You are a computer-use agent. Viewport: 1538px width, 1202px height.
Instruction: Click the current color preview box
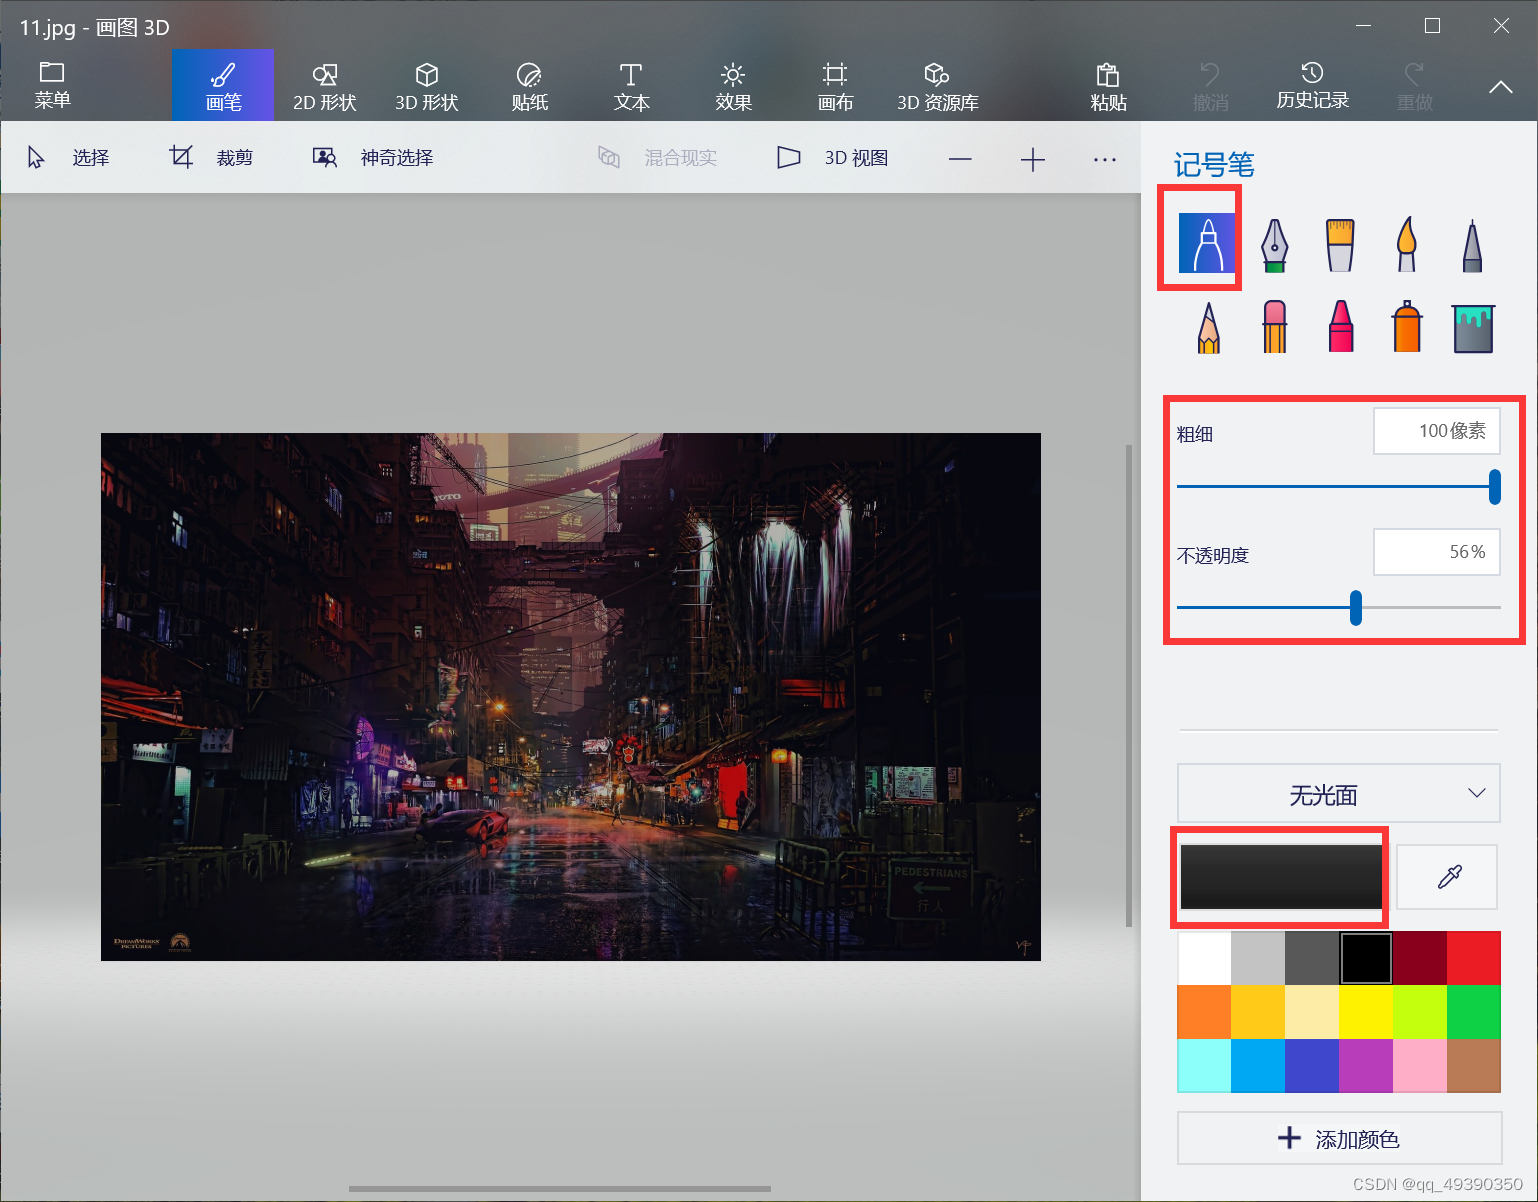click(x=1280, y=877)
